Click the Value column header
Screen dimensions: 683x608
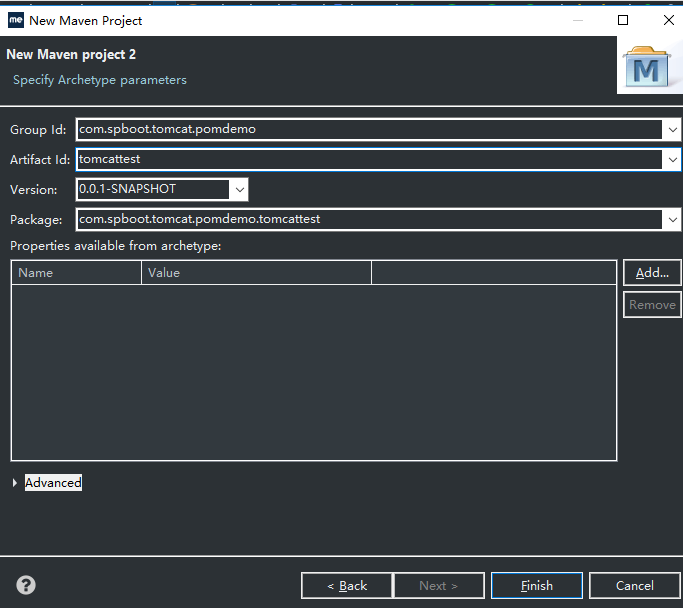[x=256, y=273]
